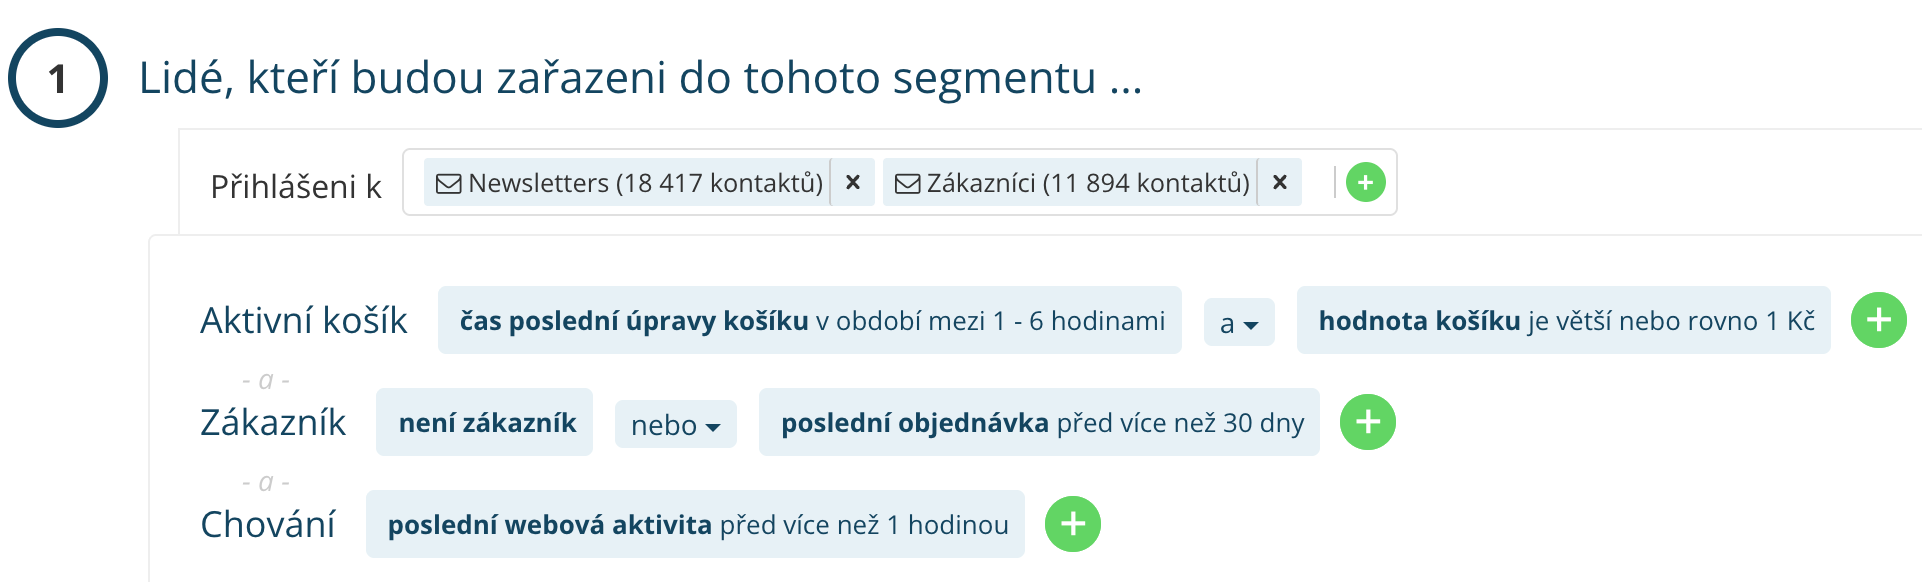Edit the 'čas poslední úpravy košíku' condition
This screenshot has width=1922, height=582.
click(810, 320)
